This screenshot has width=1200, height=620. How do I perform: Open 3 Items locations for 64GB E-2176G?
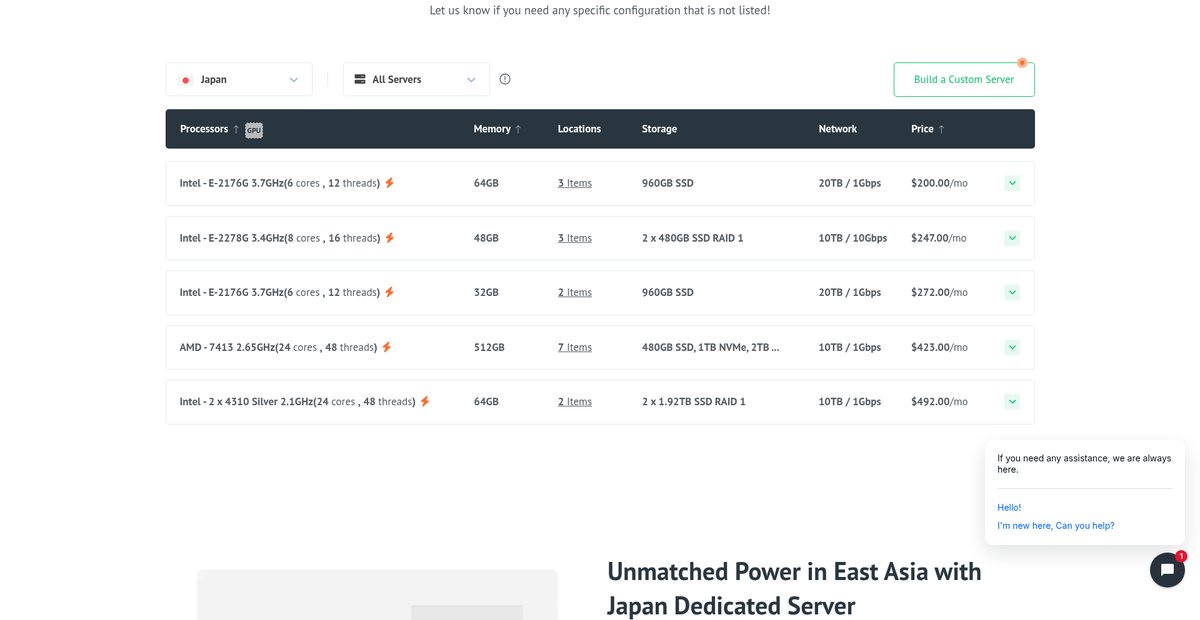(x=575, y=183)
